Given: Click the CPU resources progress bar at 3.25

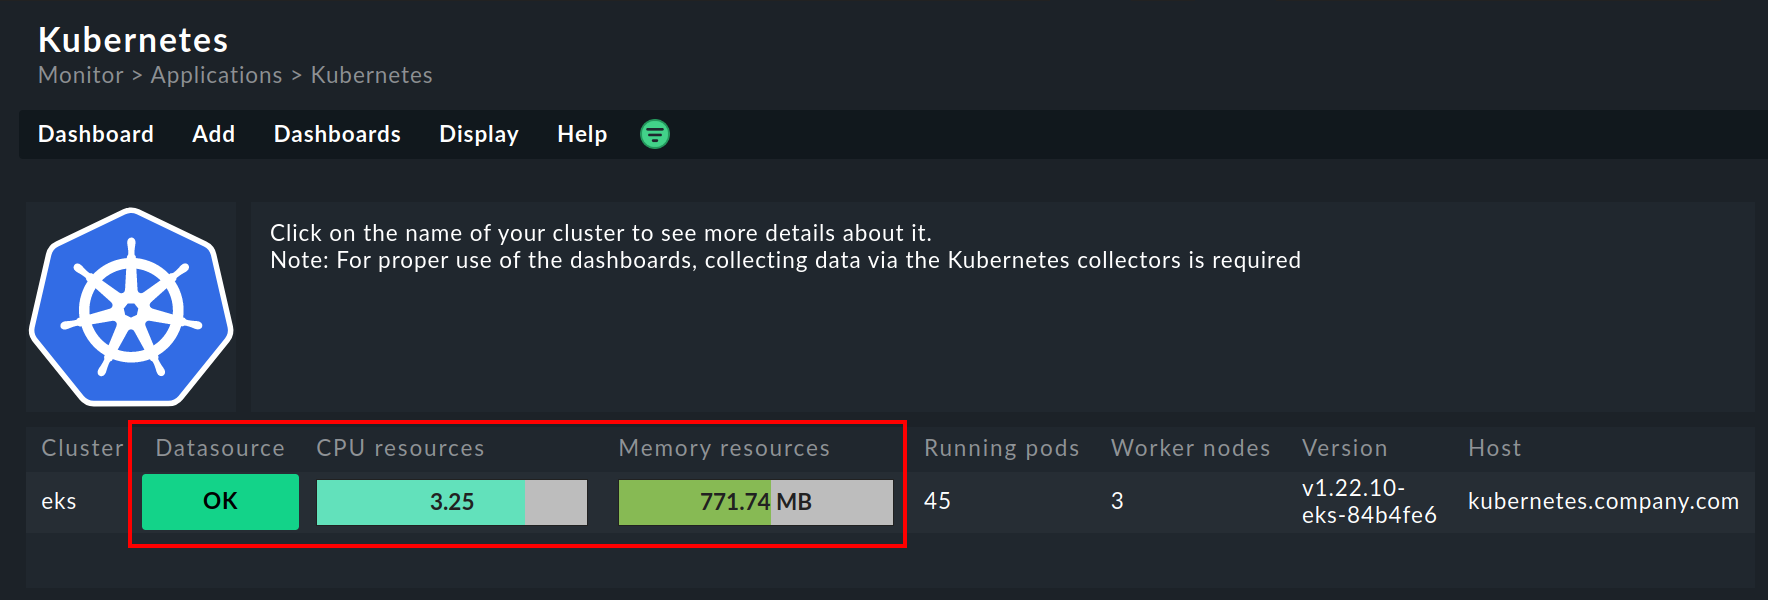Looking at the screenshot, I should [x=451, y=501].
